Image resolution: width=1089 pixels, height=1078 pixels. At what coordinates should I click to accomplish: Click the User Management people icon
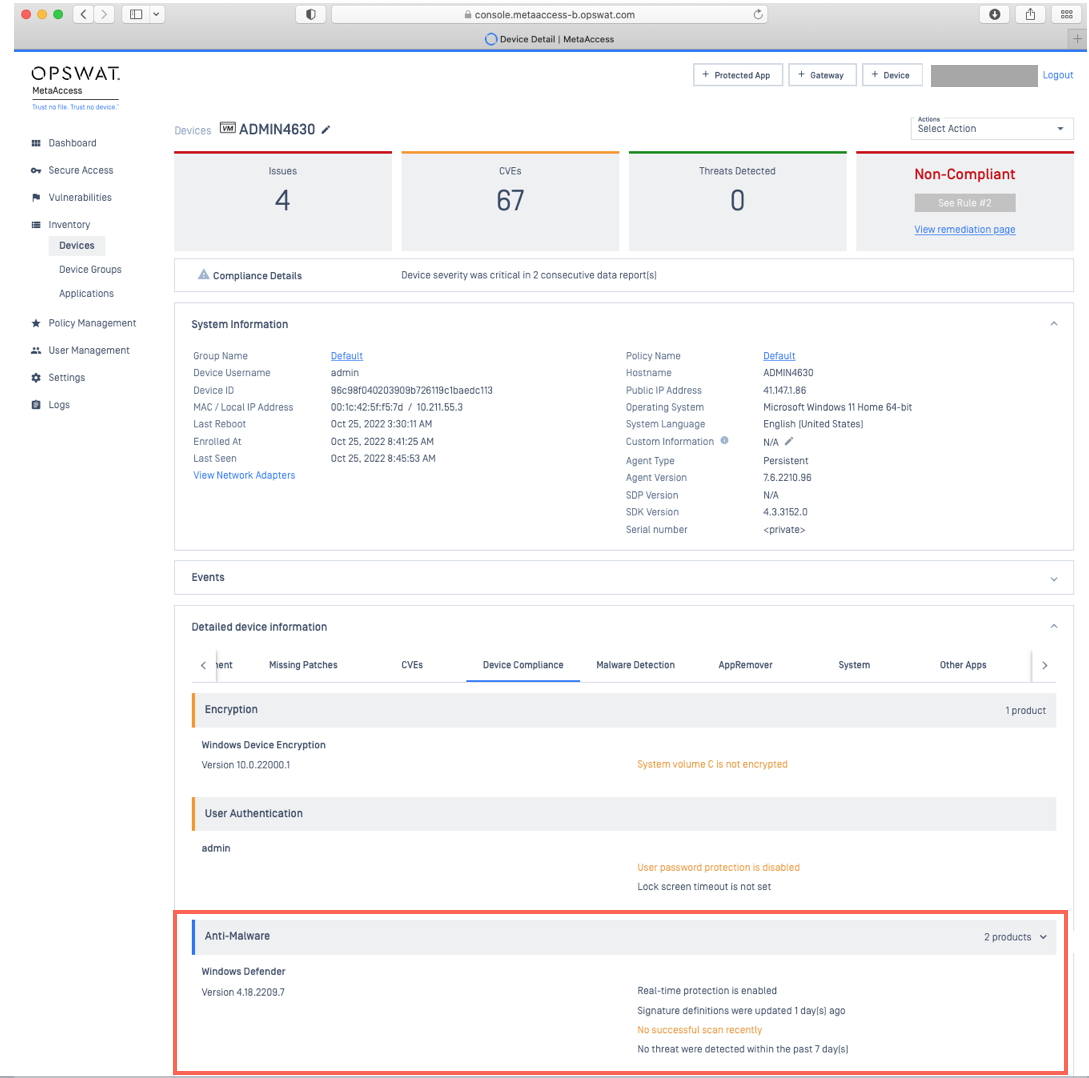coord(36,350)
